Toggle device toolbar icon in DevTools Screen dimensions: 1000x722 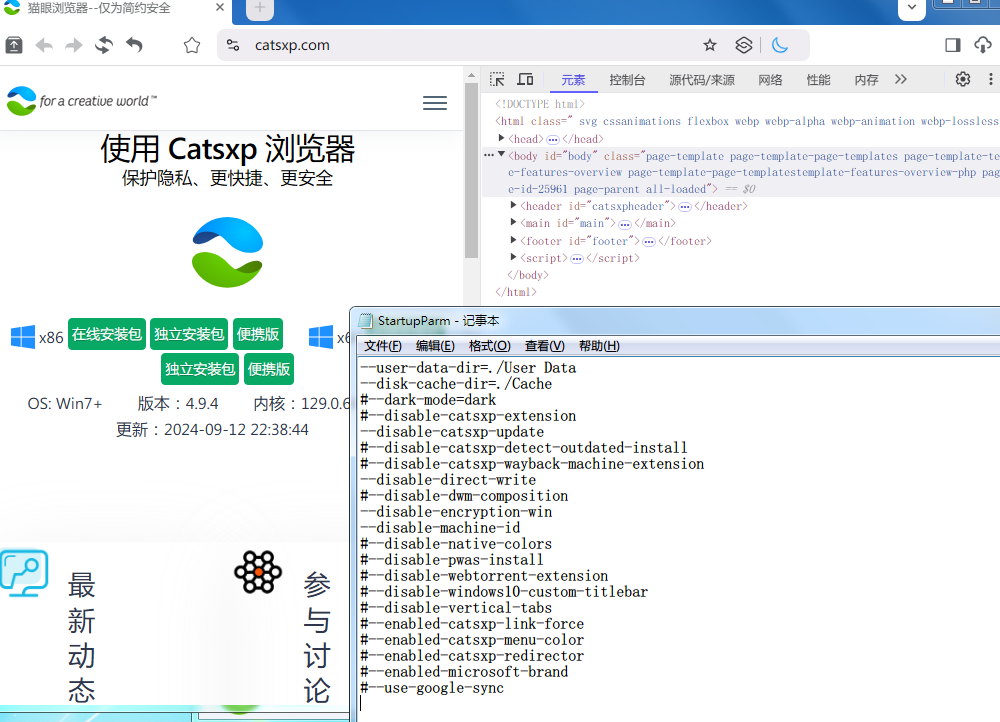(526, 79)
